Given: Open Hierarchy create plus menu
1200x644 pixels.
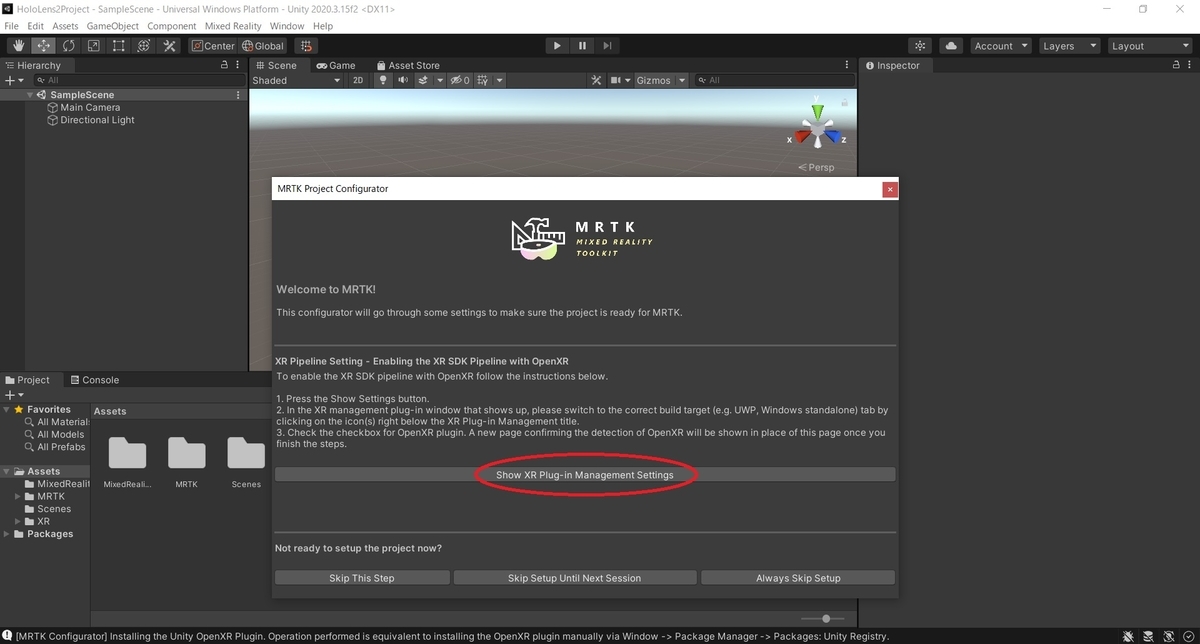Looking at the screenshot, I should [x=12, y=80].
